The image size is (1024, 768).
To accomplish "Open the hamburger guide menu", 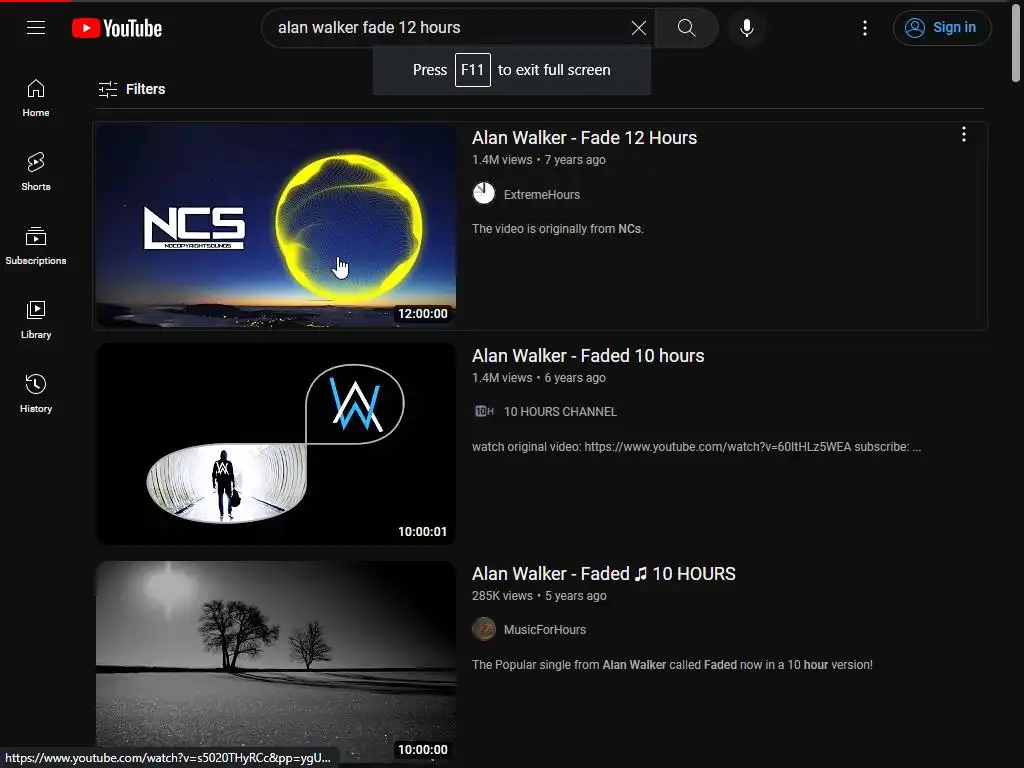I will click(x=36, y=27).
